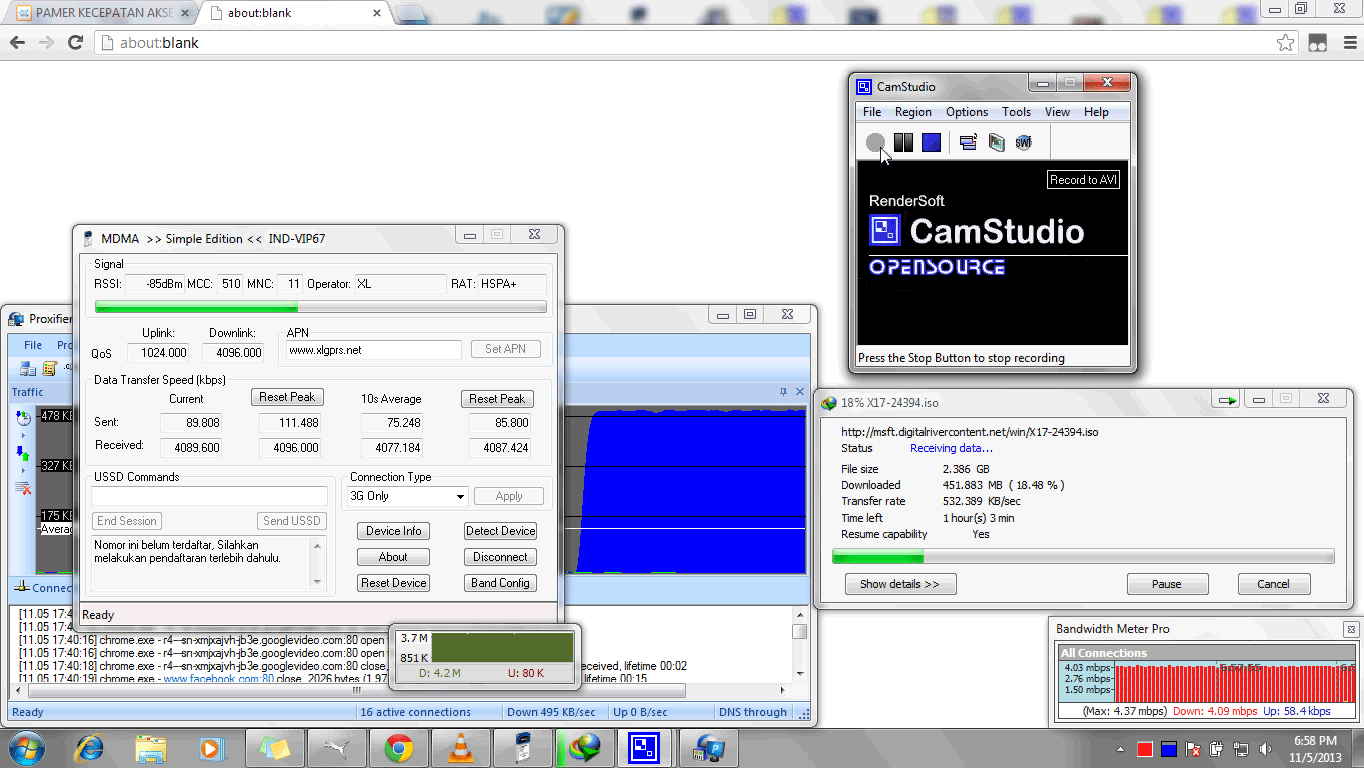Image resolution: width=1364 pixels, height=768 pixels.
Task: Click the blue Stop icon in CamStudio toolbar
Action: pyautogui.click(x=931, y=142)
